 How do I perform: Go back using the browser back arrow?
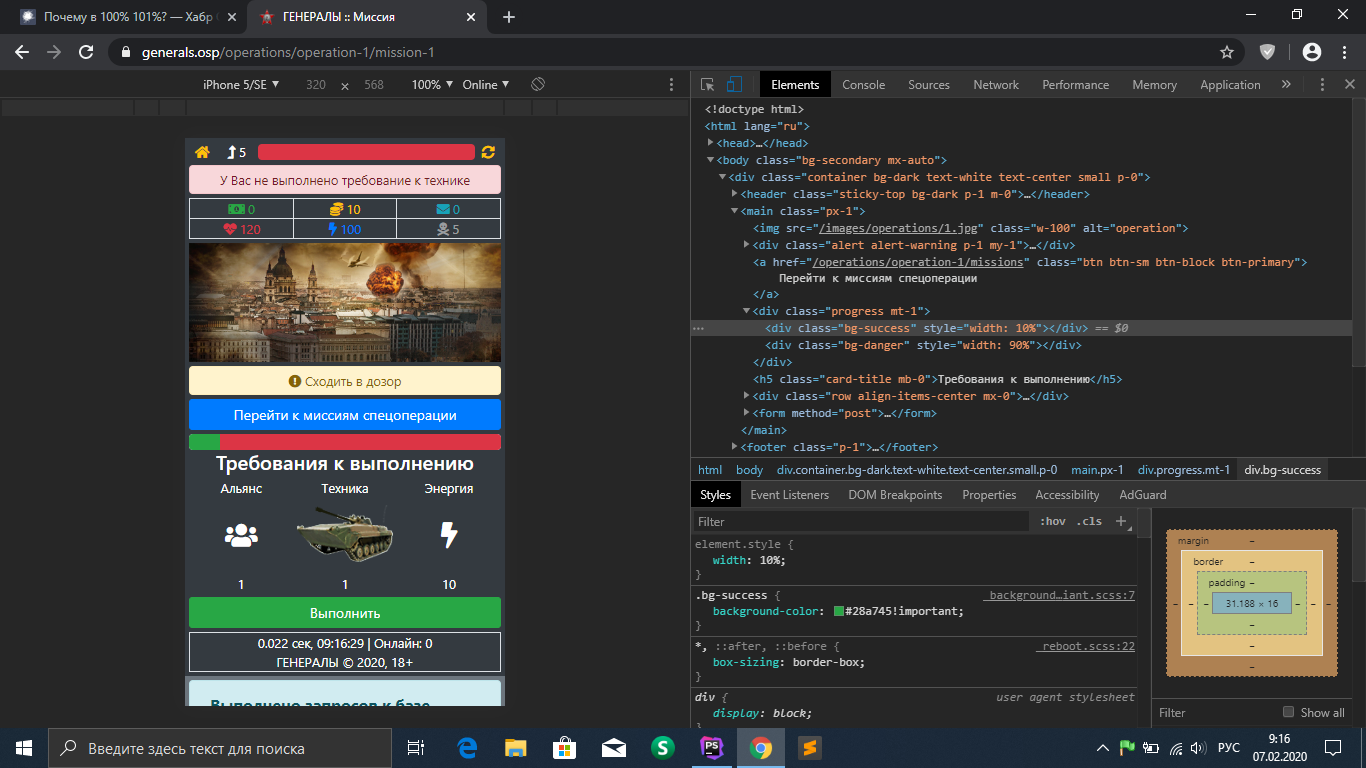click(x=22, y=52)
